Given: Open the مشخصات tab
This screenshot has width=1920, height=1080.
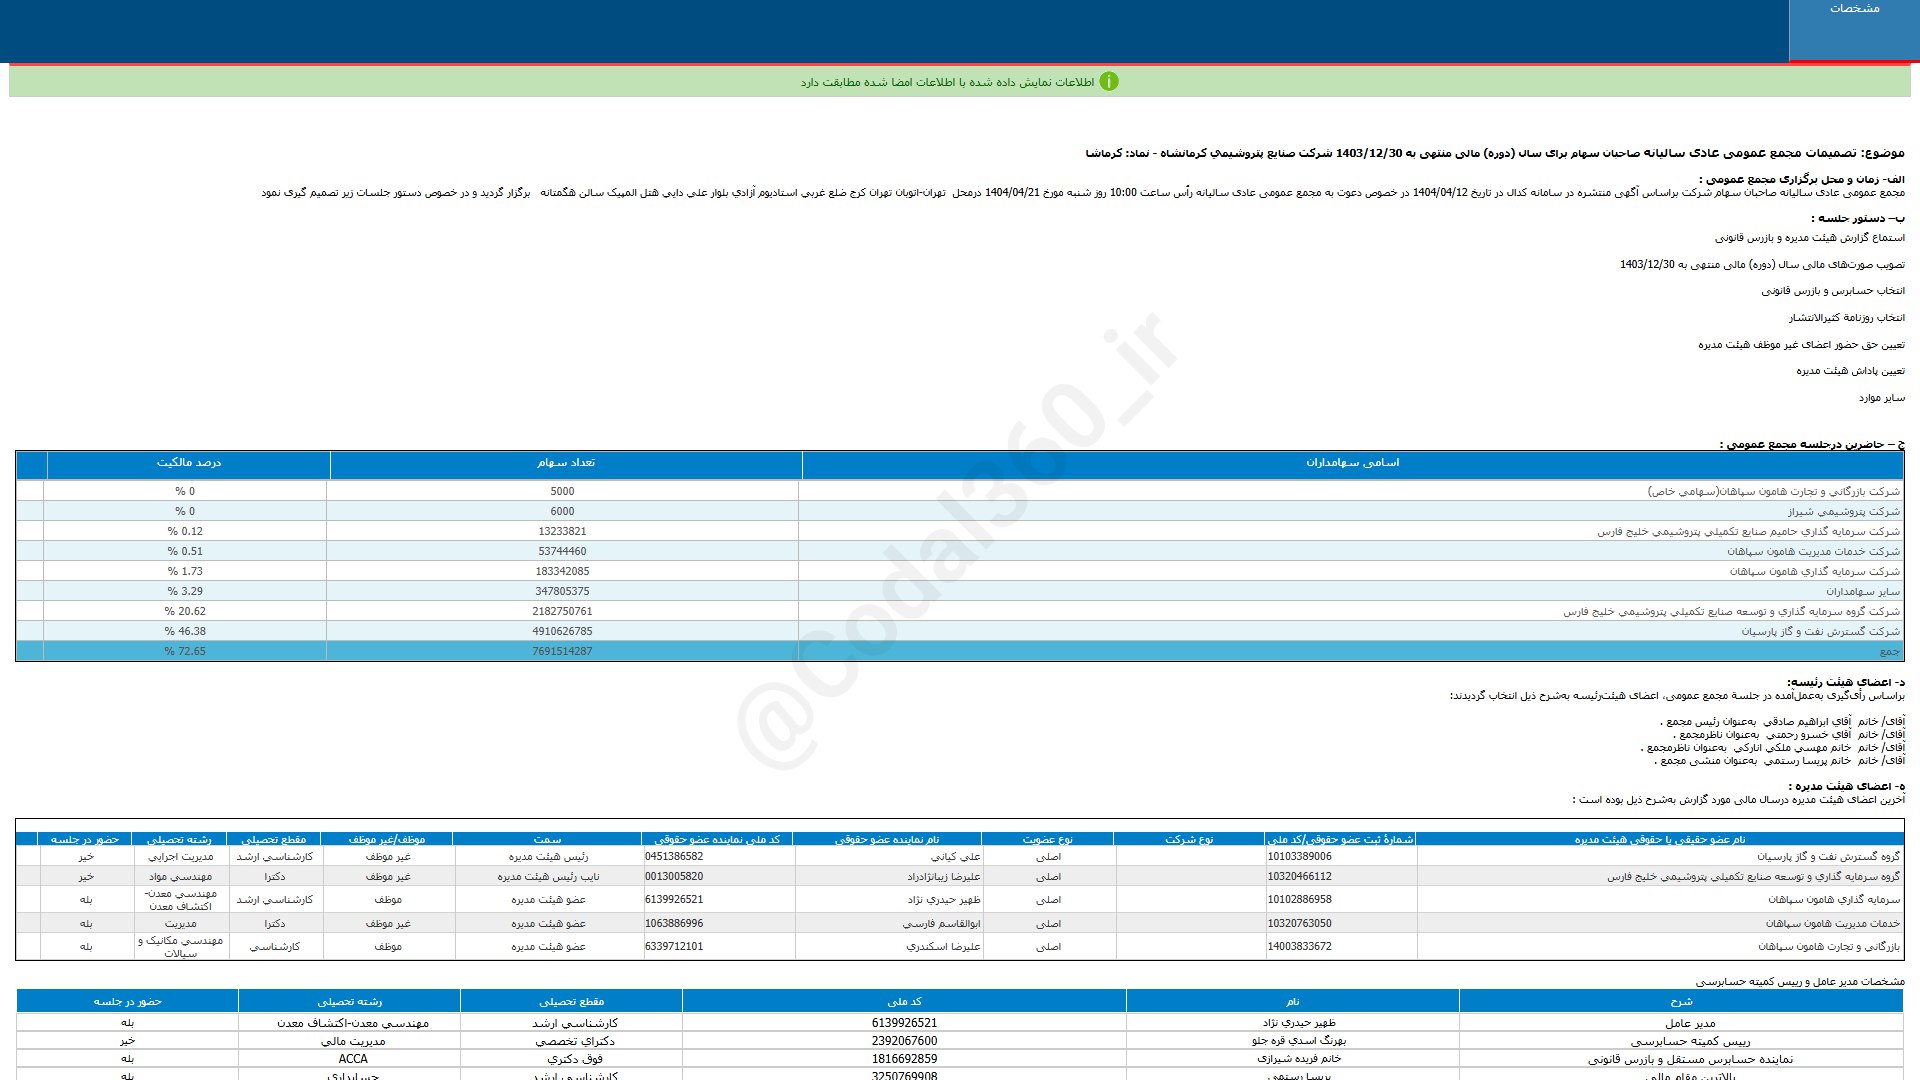Looking at the screenshot, I should (x=1854, y=30).
